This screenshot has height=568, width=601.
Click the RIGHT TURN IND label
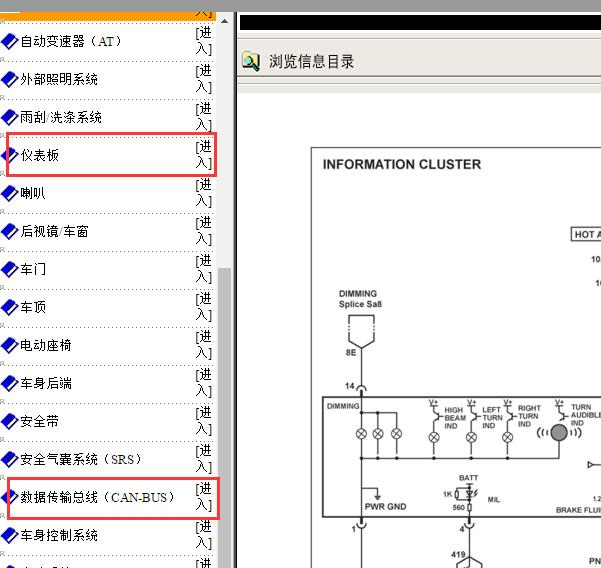pyautogui.click(x=529, y=416)
